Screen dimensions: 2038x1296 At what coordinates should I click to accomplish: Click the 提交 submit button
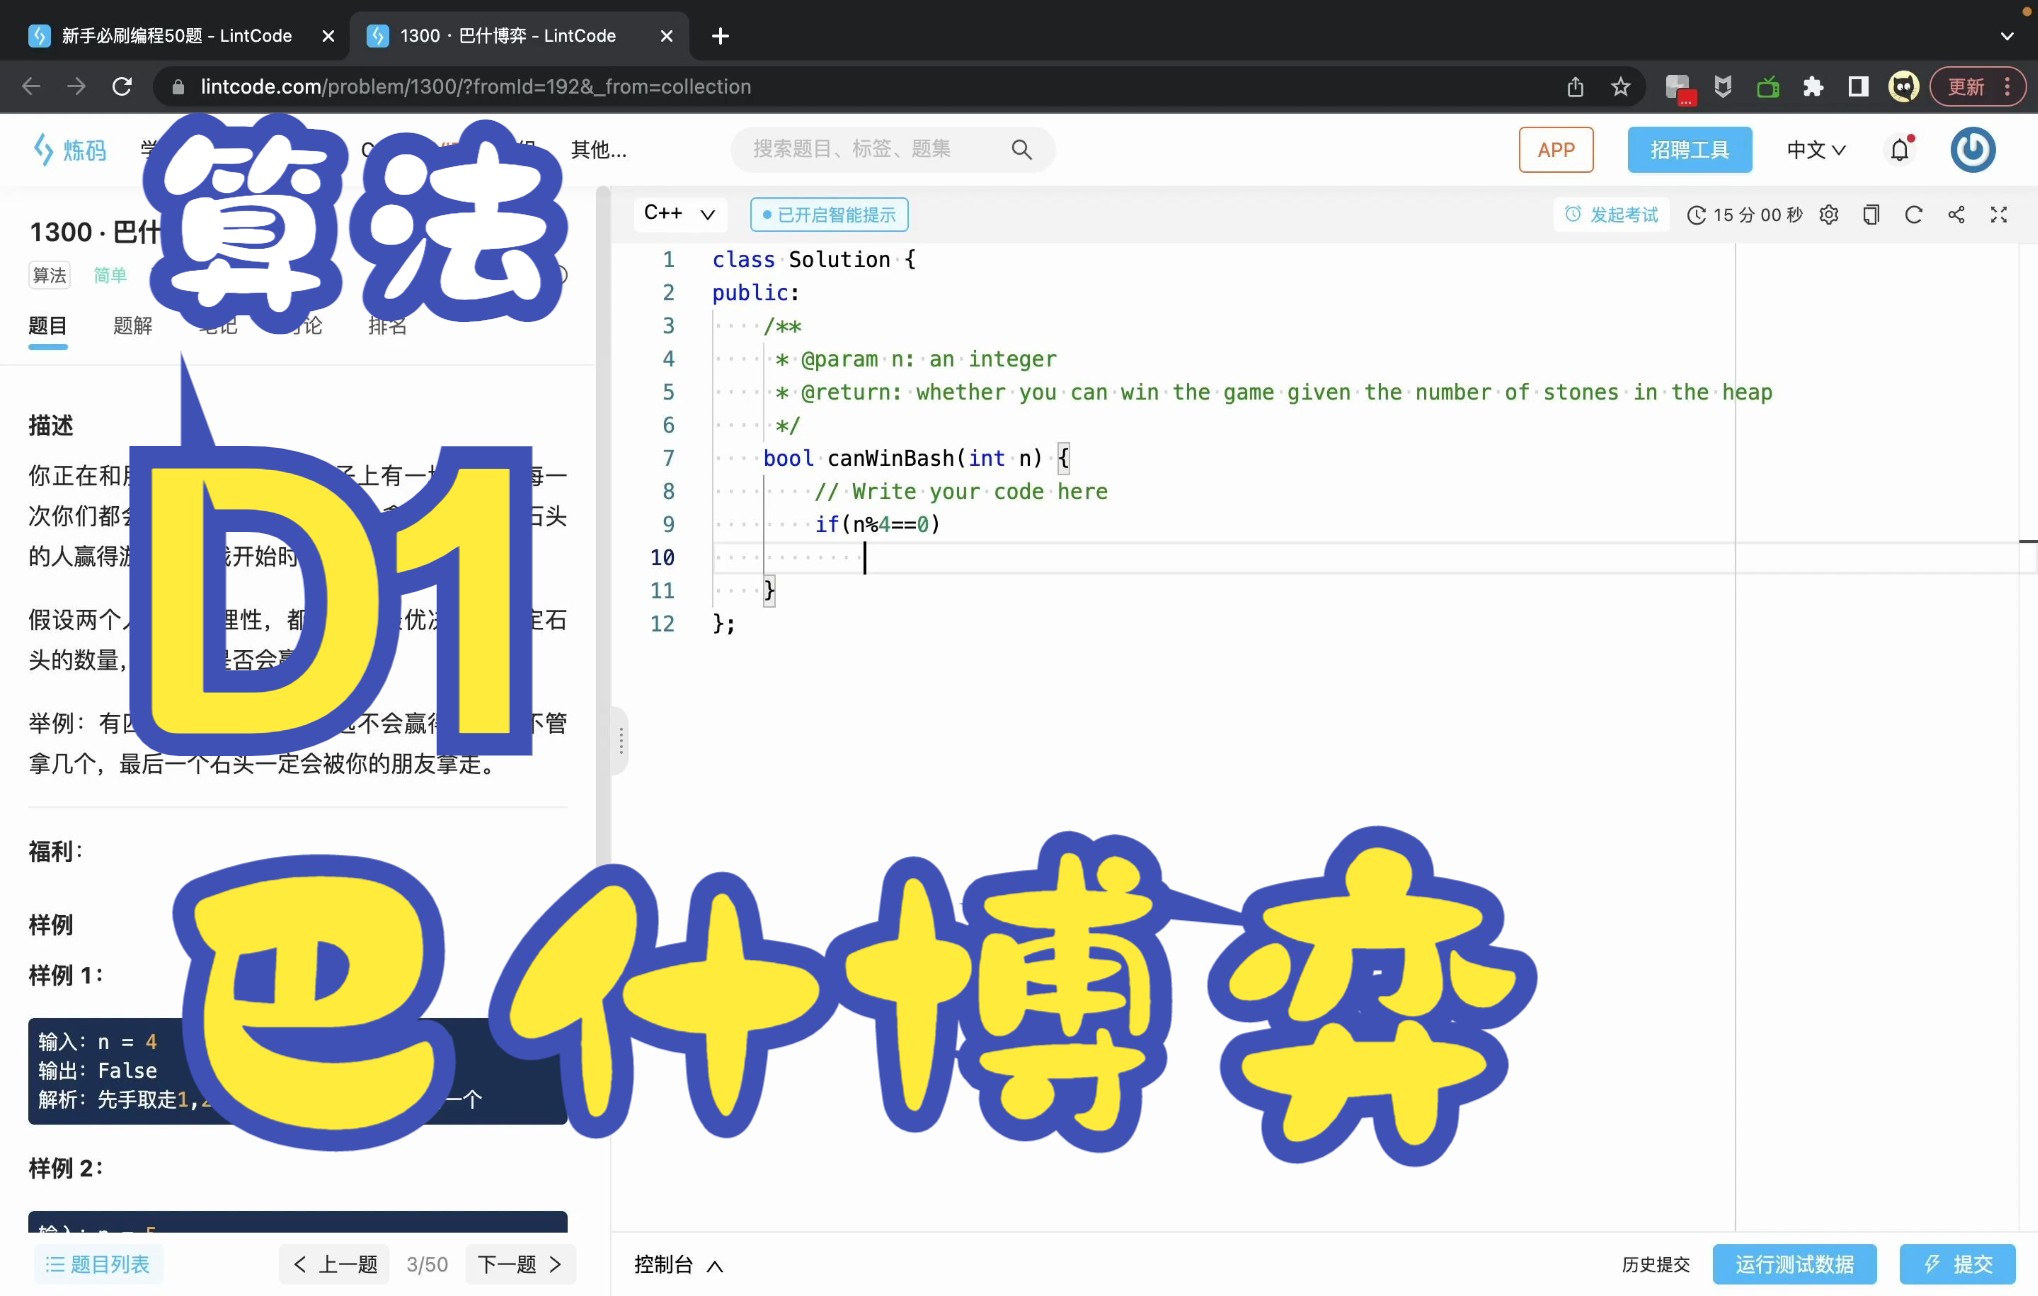pos(1957,1265)
